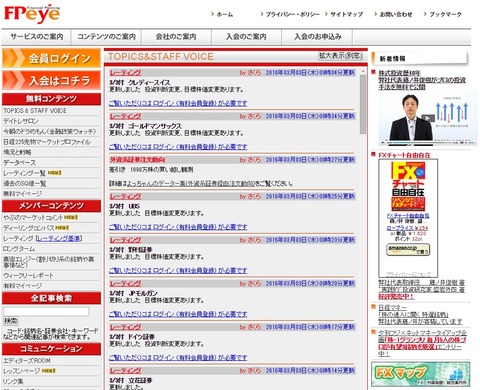Image resolution: width=480 pixels, height=390 pixels.
Task: Click the article search text field
Action: (x=46, y=311)
